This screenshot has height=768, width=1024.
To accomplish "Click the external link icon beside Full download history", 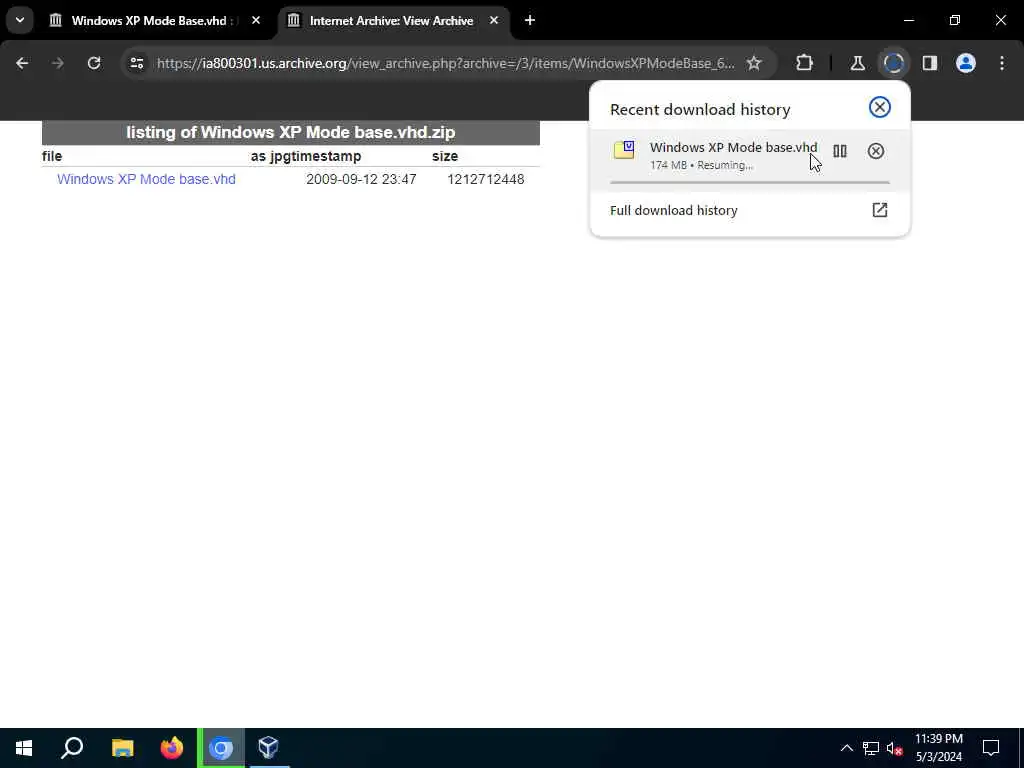I will 880,210.
